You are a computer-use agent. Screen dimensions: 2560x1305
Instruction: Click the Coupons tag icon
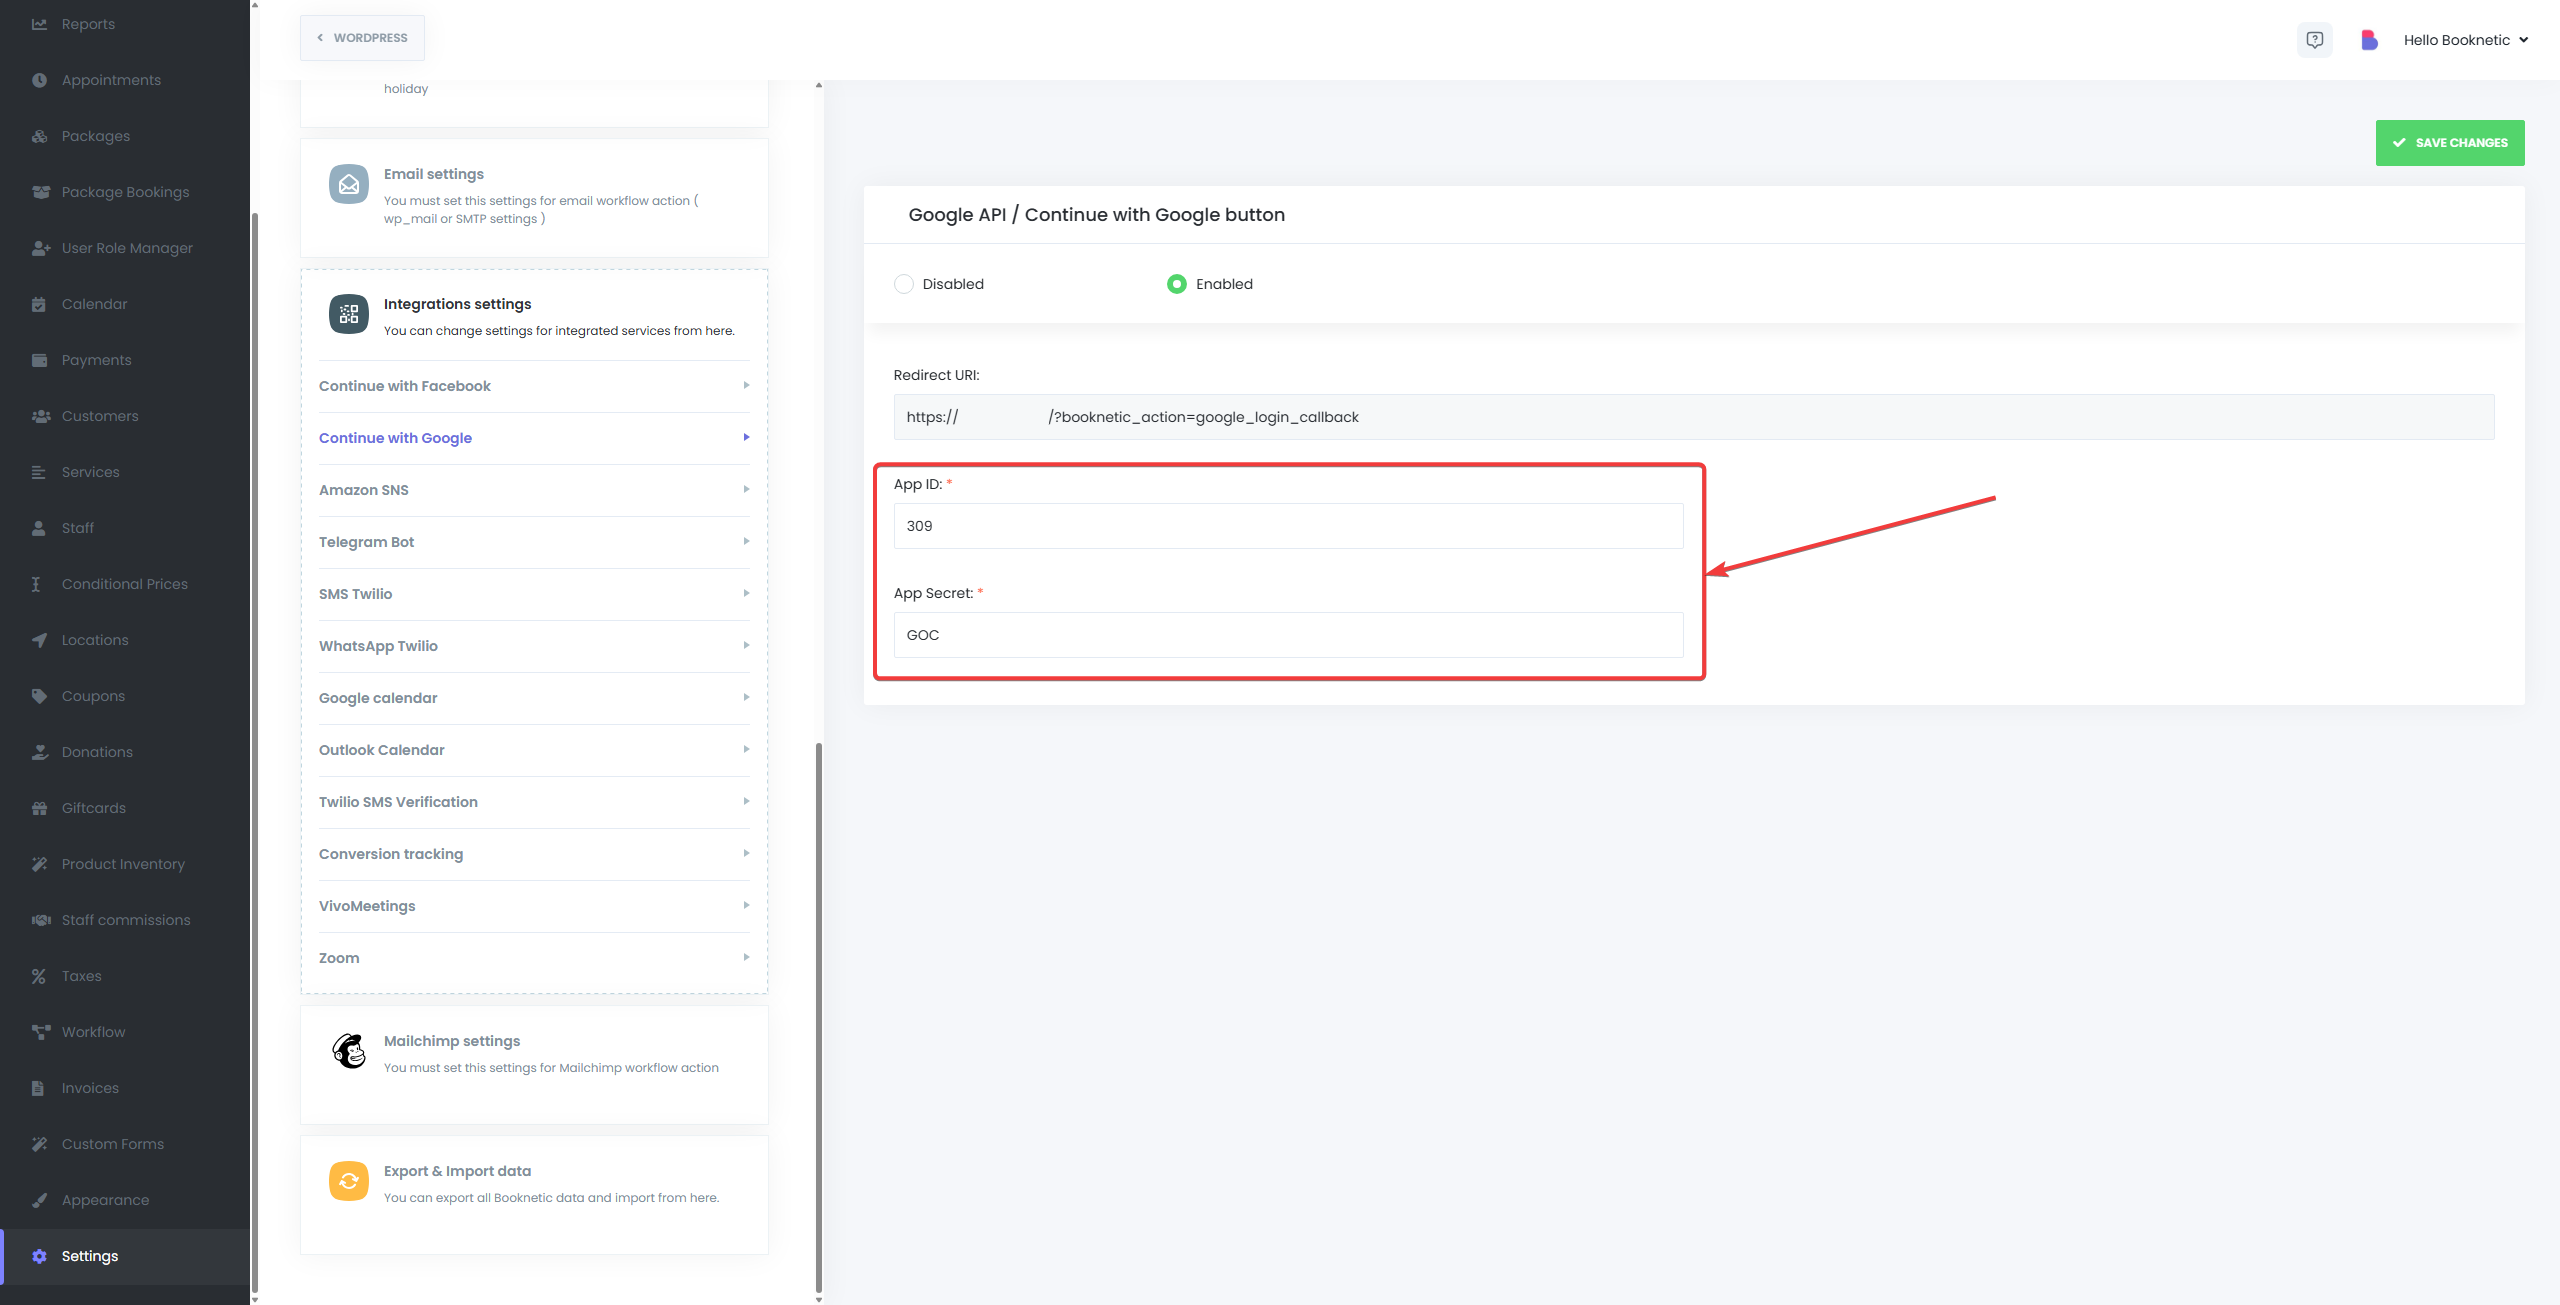point(39,696)
